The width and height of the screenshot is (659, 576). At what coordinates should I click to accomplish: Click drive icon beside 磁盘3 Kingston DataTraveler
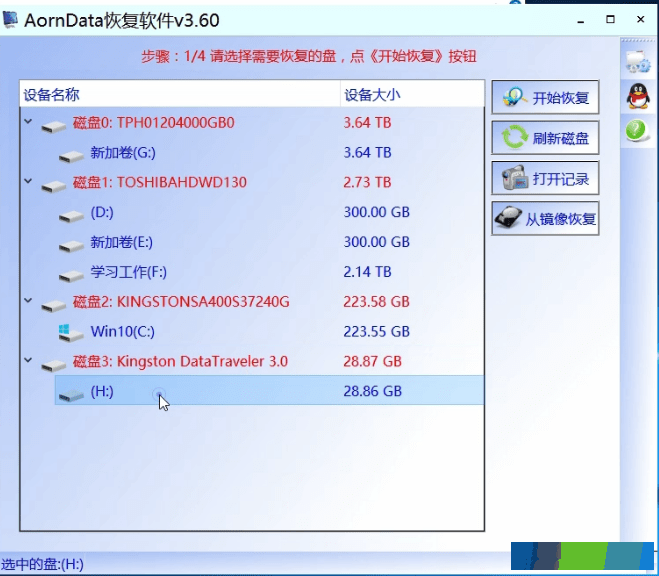(x=53, y=365)
